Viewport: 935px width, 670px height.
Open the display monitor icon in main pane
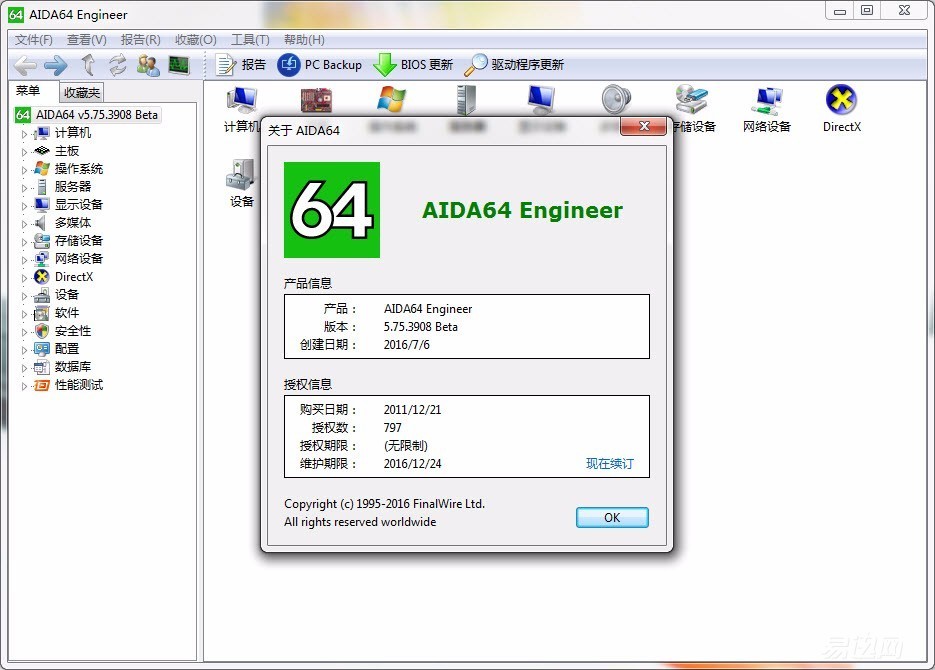click(541, 100)
